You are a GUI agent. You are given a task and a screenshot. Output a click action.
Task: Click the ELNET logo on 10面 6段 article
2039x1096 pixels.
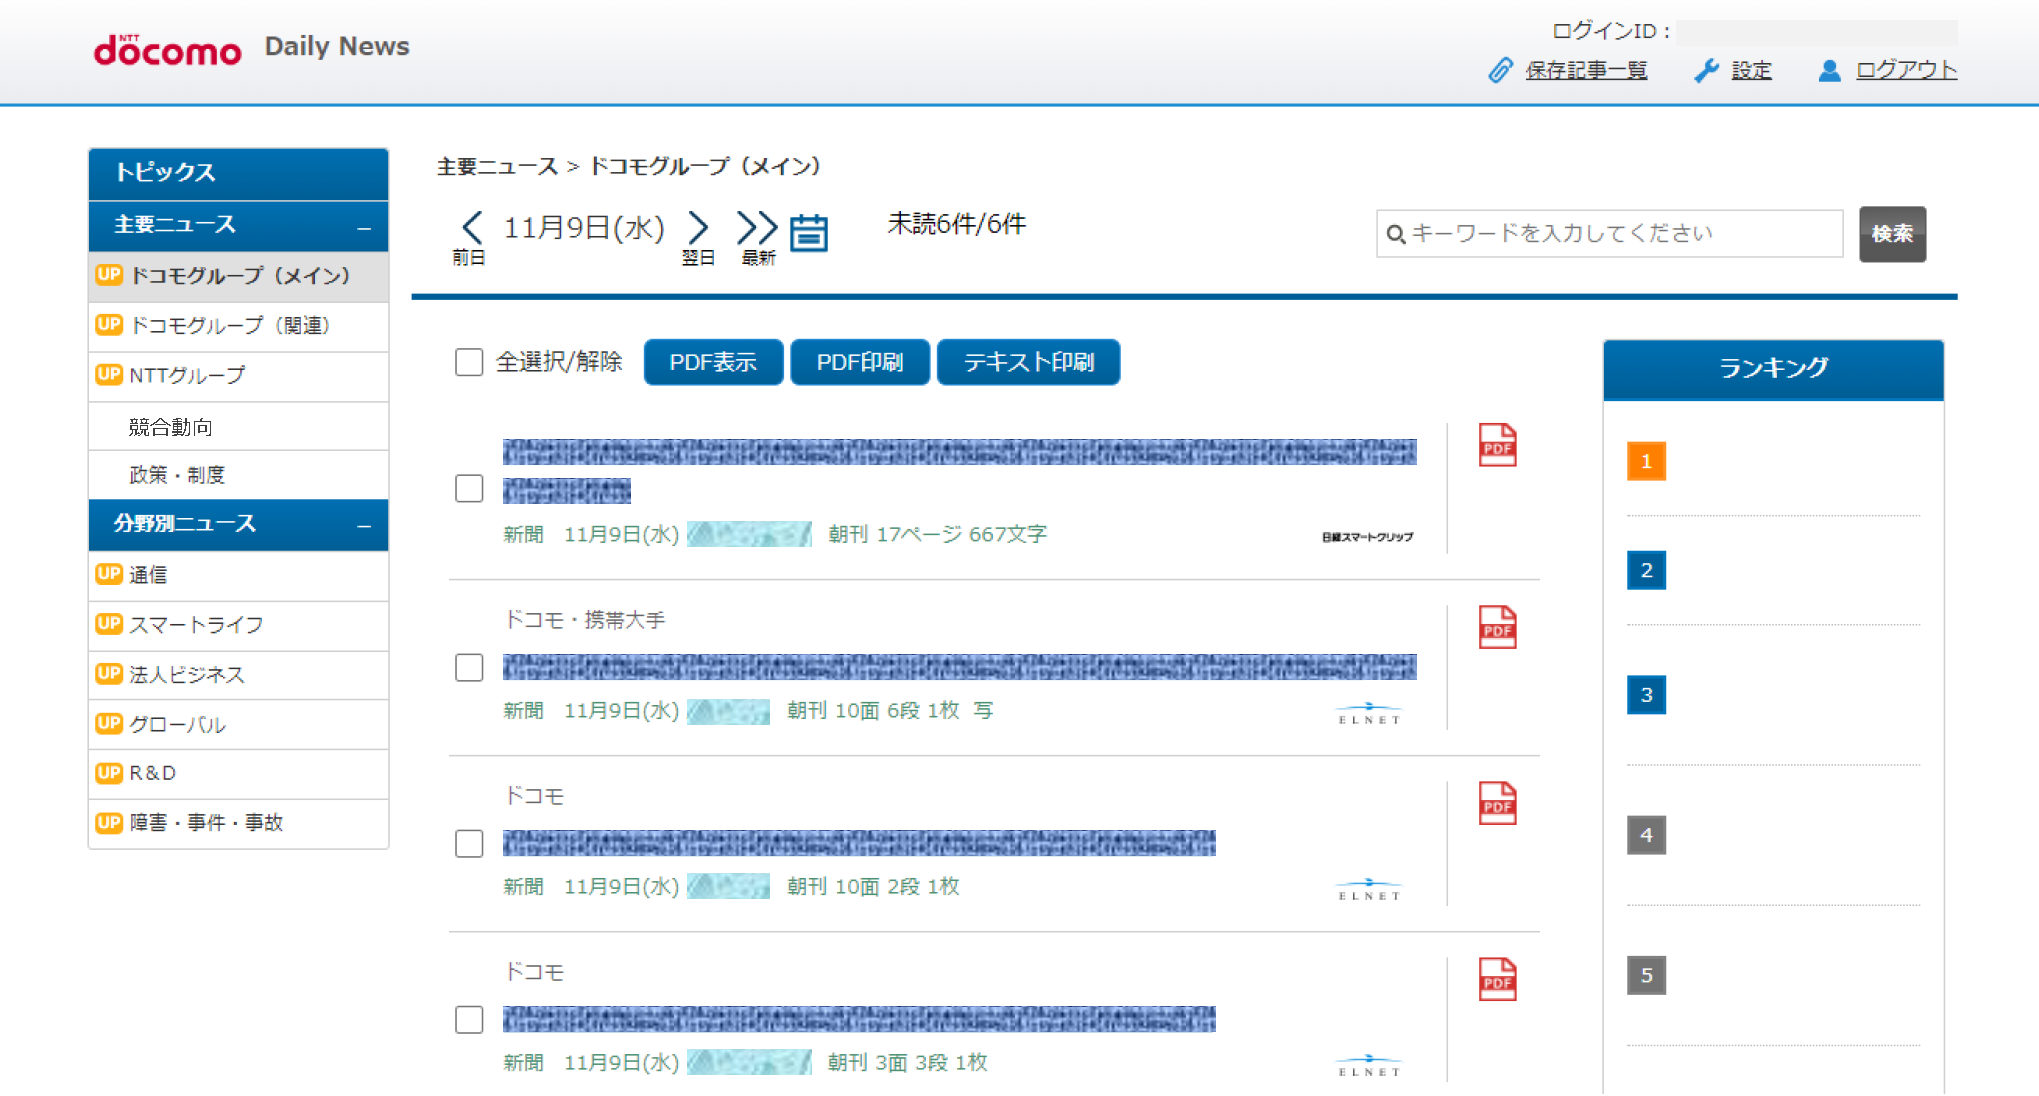click(1369, 714)
